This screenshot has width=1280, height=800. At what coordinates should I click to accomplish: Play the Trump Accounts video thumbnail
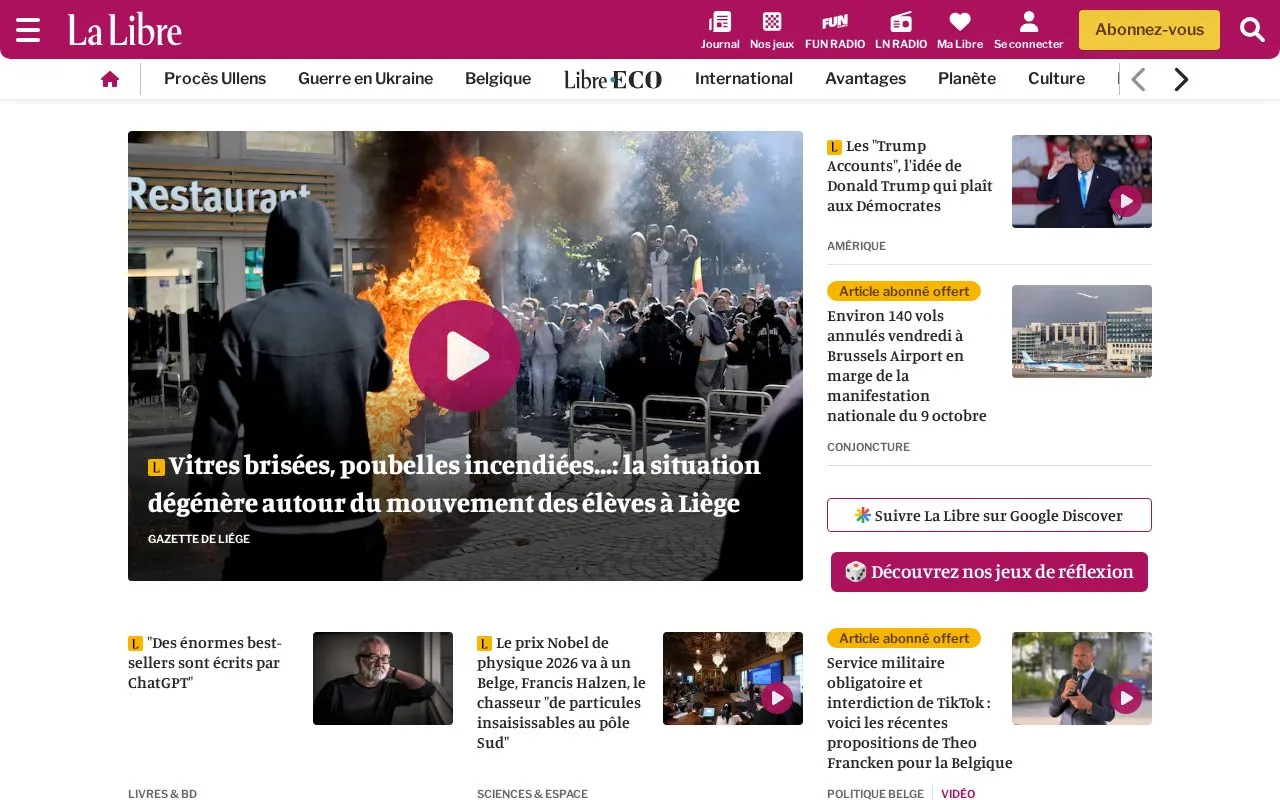click(1126, 201)
